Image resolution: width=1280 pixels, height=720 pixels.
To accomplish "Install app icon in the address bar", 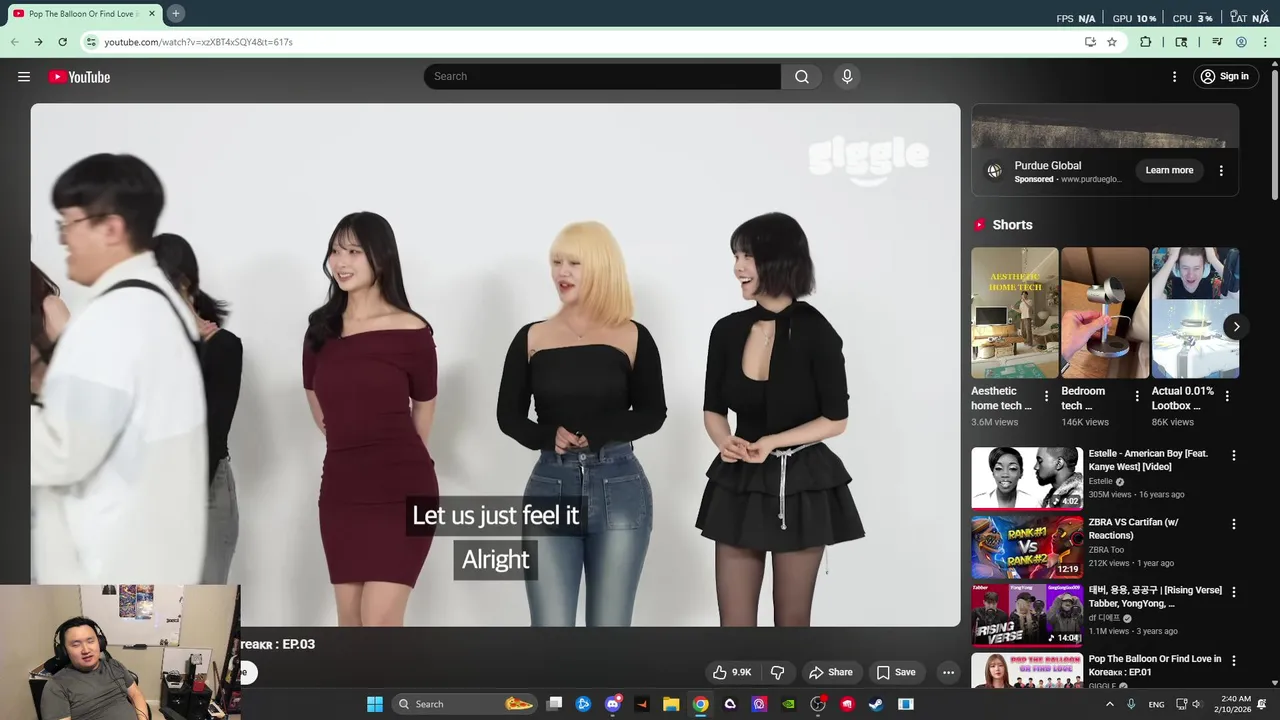I will [x=1090, y=42].
